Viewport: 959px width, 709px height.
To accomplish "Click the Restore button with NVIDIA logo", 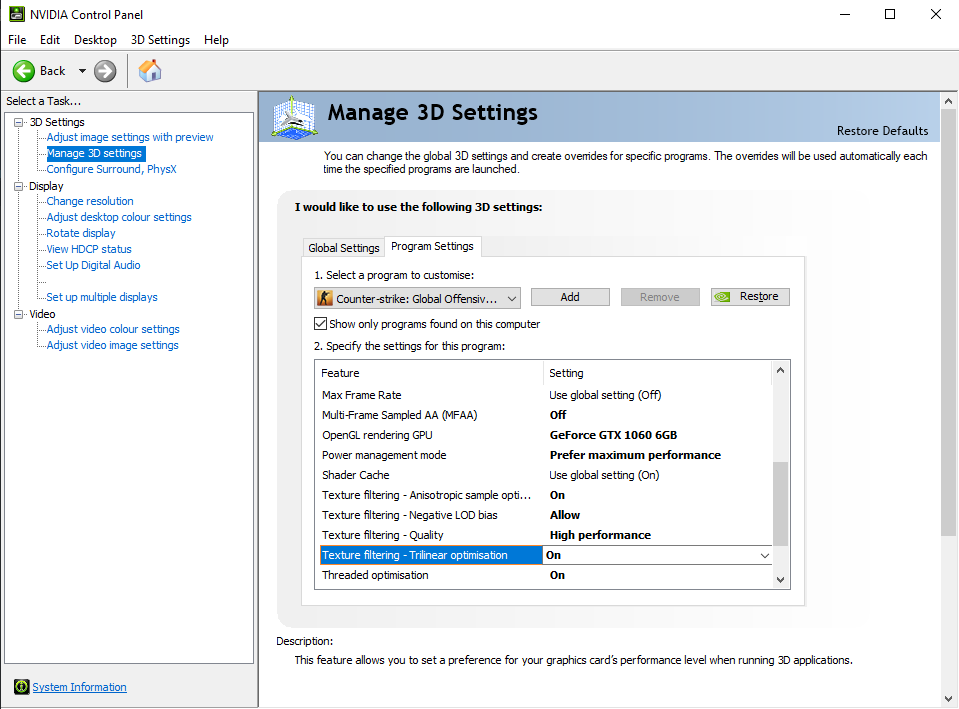I will click(x=750, y=297).
